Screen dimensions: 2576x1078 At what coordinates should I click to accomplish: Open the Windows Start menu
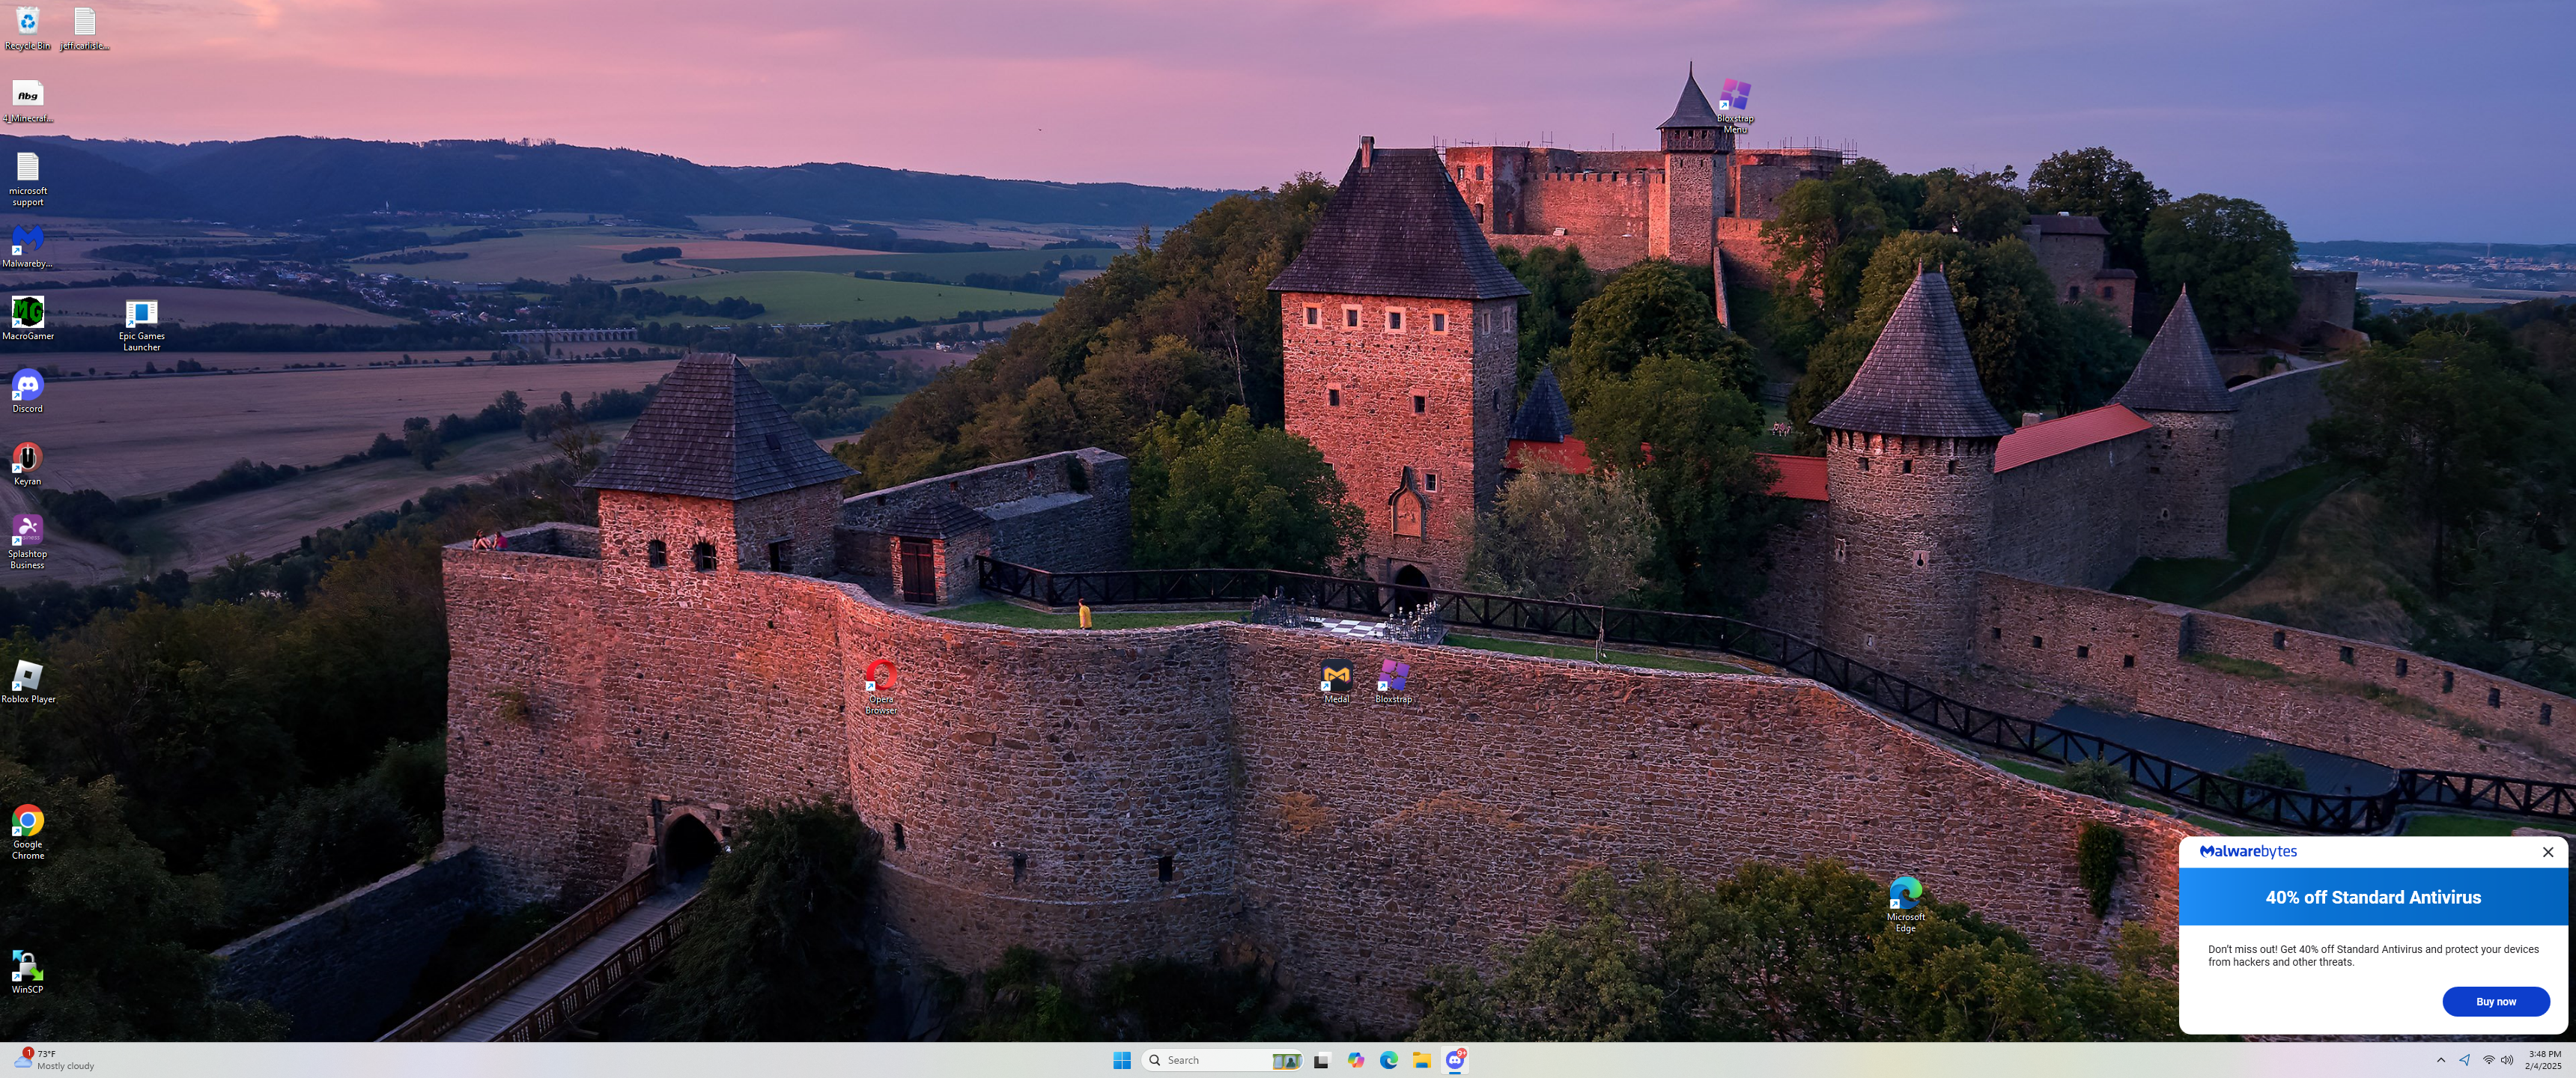1122,1060
